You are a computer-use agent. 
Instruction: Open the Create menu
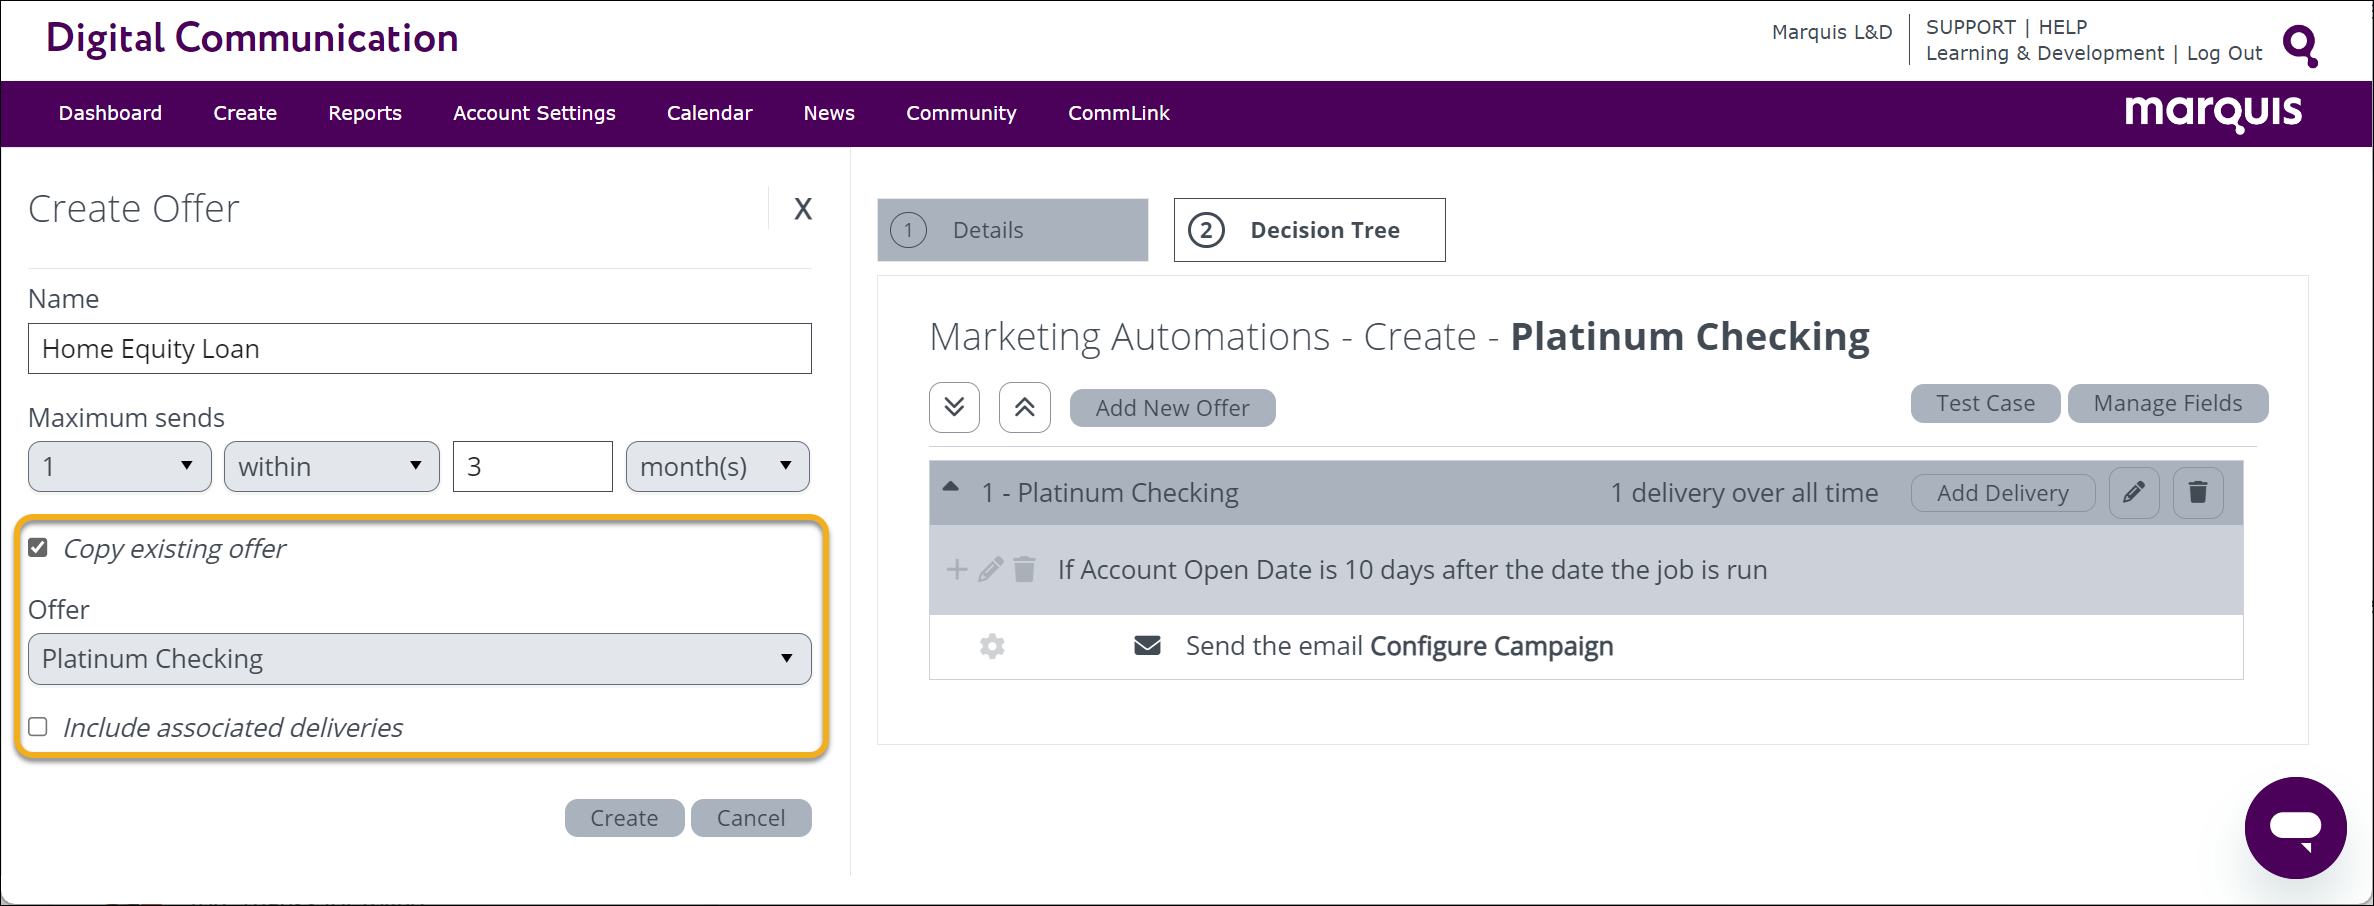pos(245,113)
